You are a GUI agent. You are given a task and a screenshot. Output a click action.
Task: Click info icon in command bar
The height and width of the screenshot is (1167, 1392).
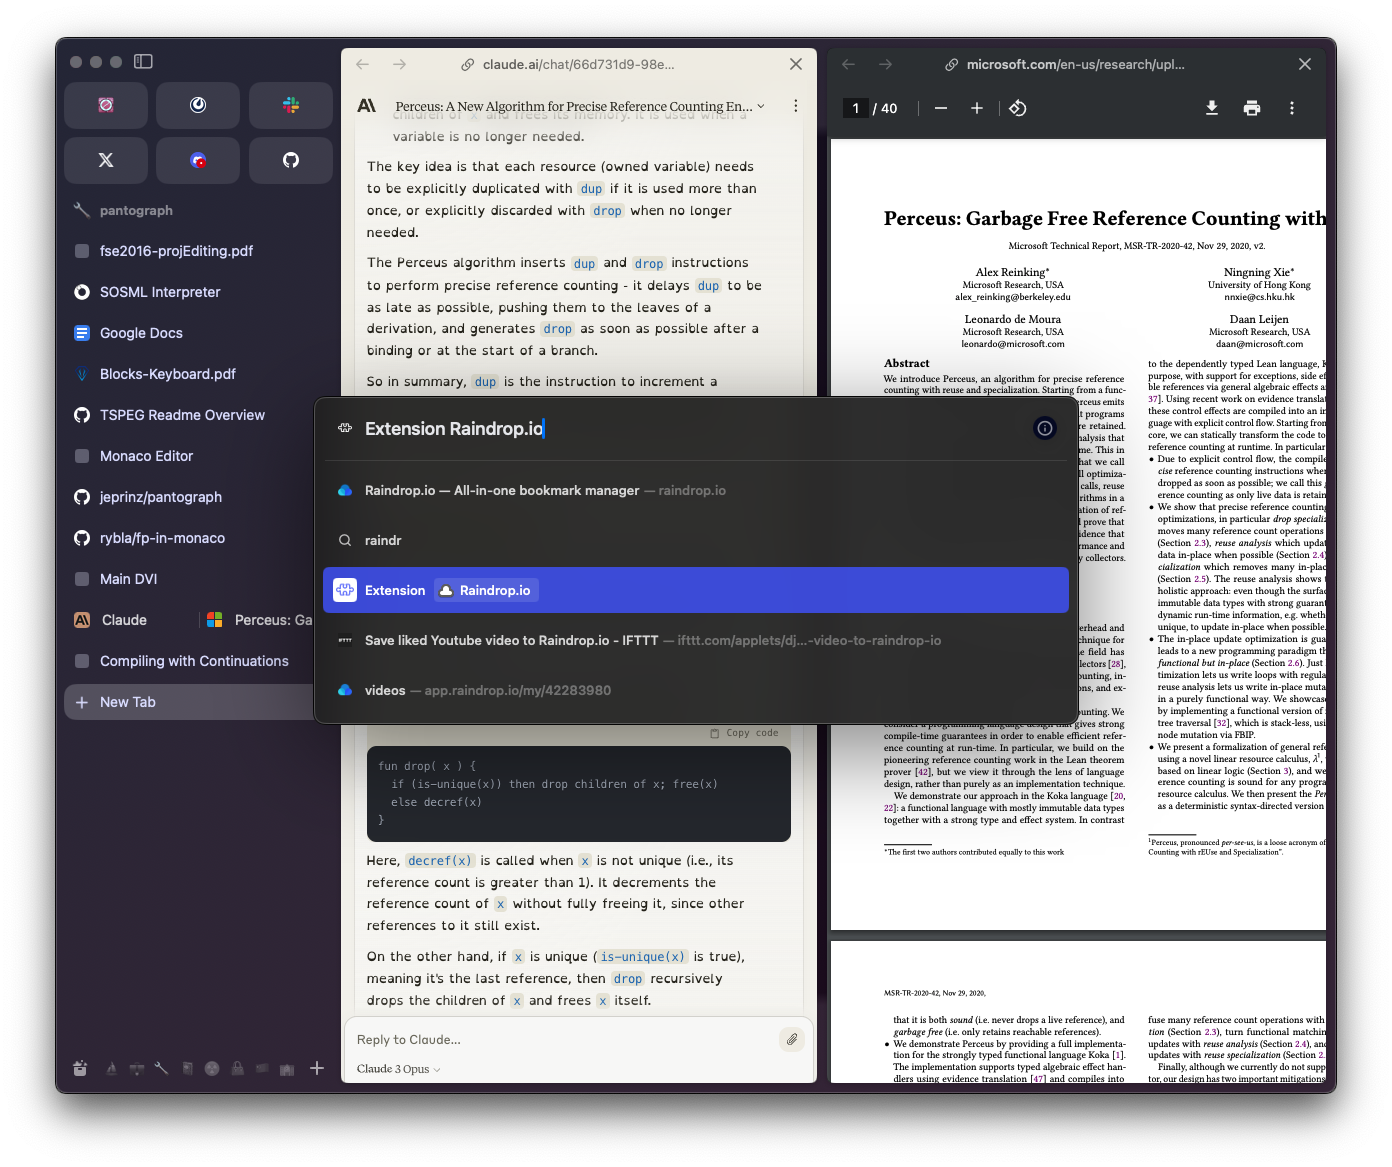[x=1045, y=428]
